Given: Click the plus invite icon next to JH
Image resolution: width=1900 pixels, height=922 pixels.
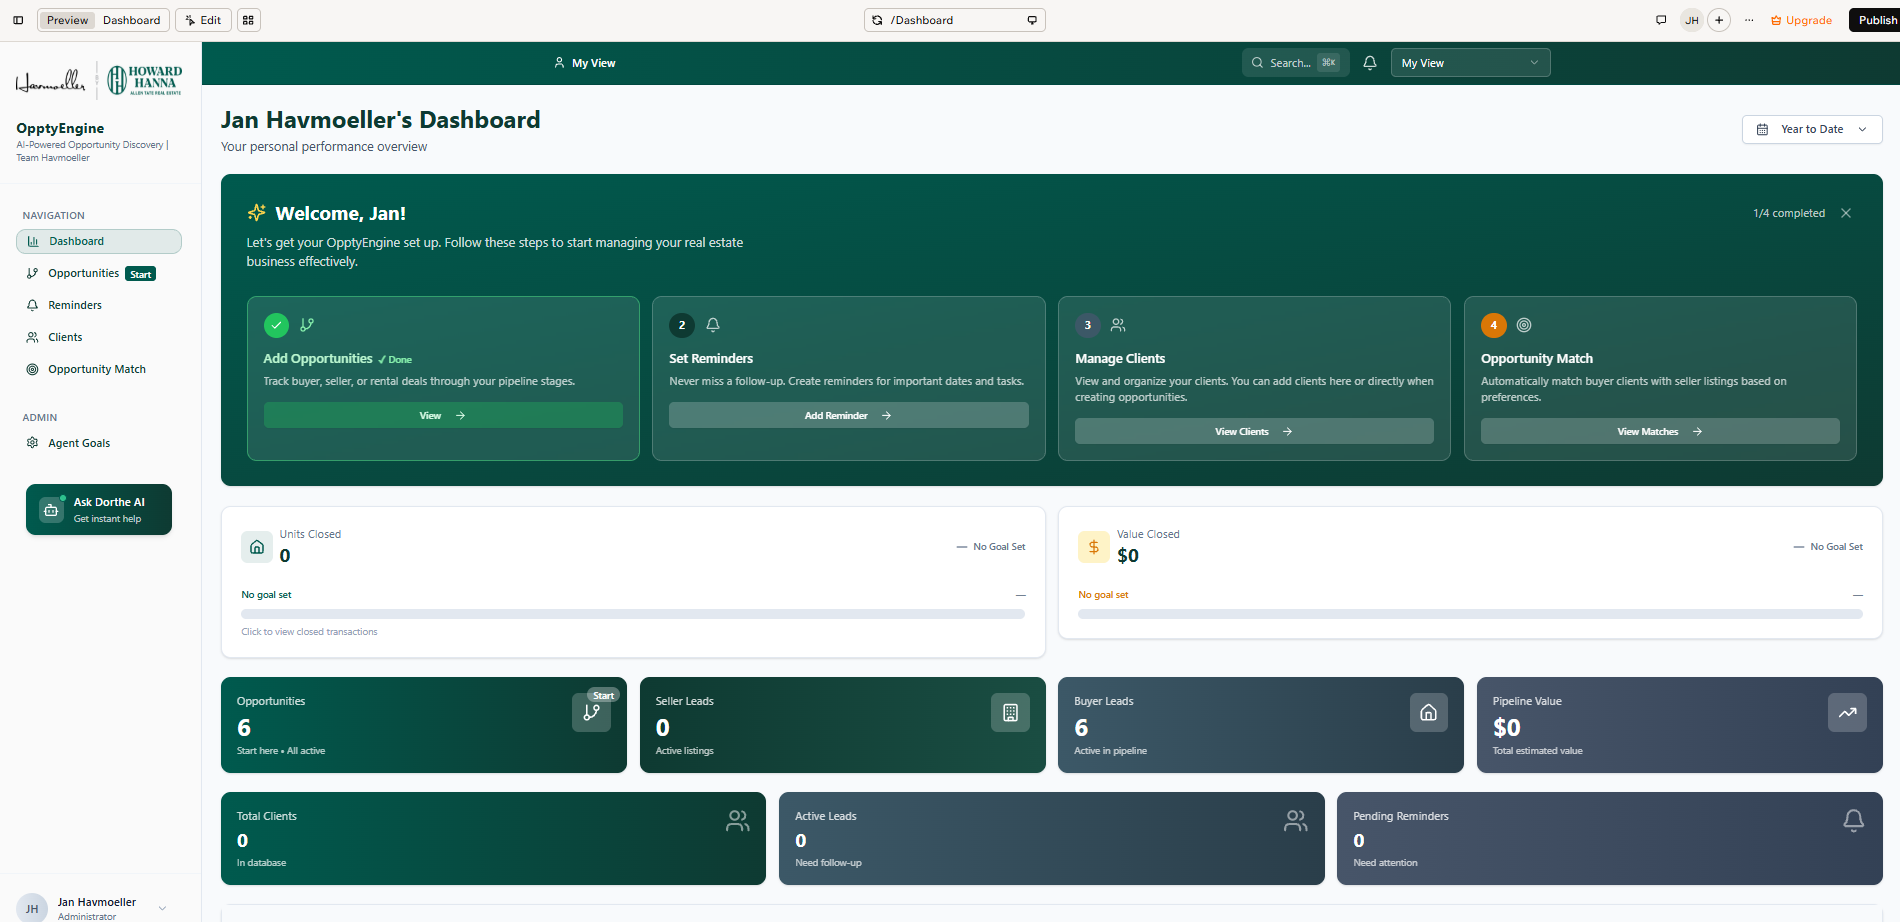Looking at the screenshot, I should 1719,20.
